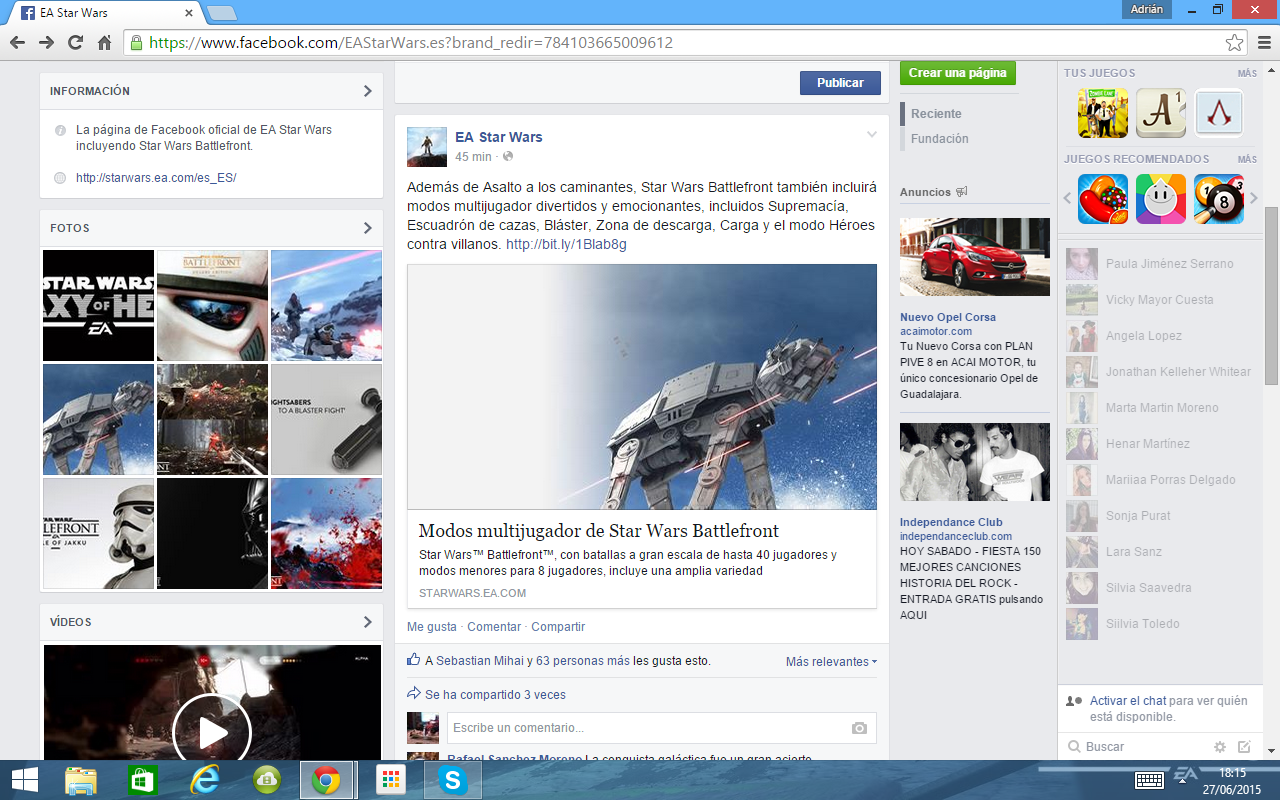Click the Chrome forward arrow

[46, 43]
